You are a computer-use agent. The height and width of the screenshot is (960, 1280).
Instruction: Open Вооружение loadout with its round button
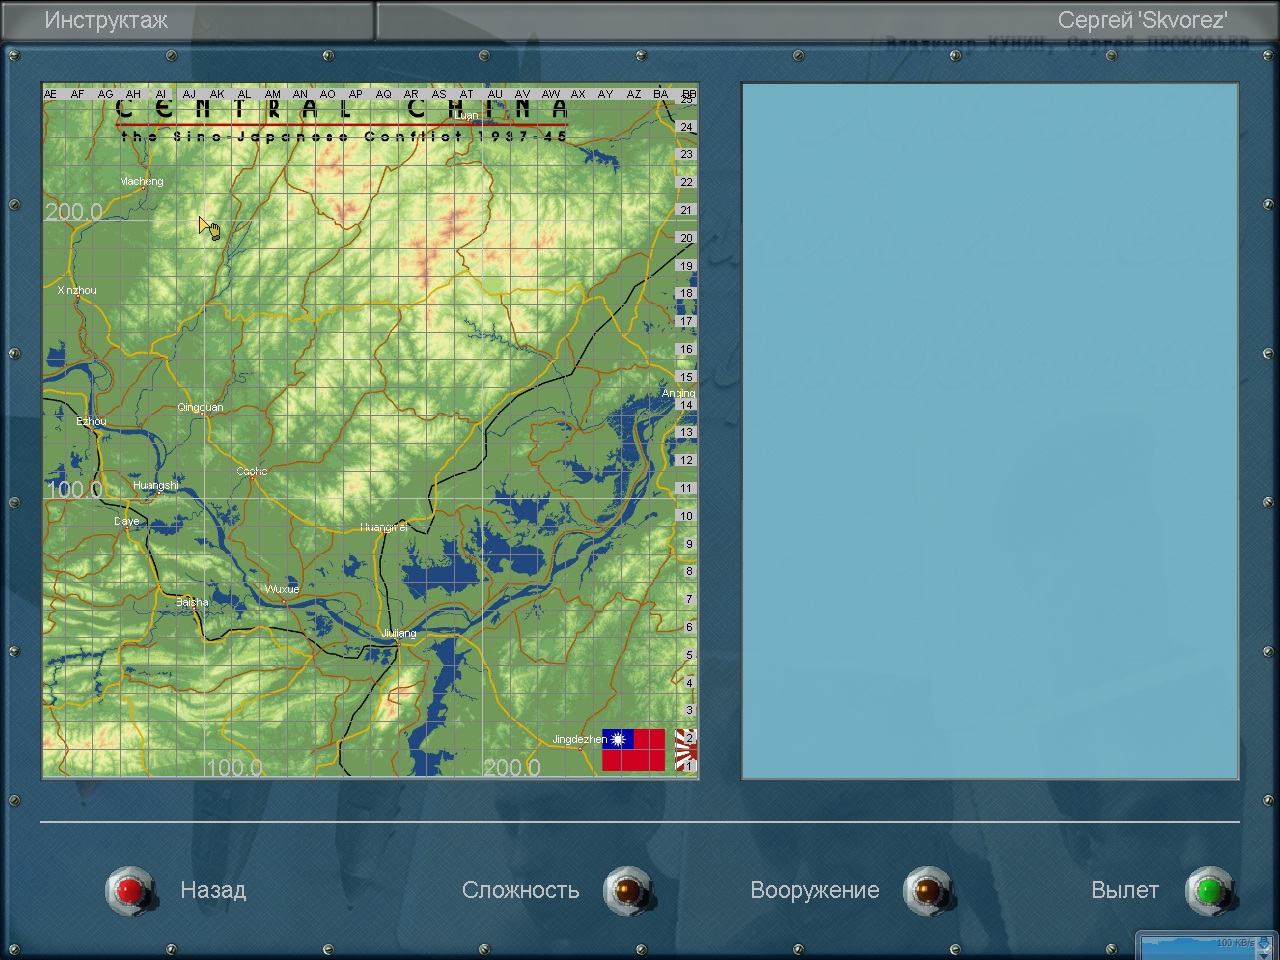pyautogui.click(x=927, y=890)
